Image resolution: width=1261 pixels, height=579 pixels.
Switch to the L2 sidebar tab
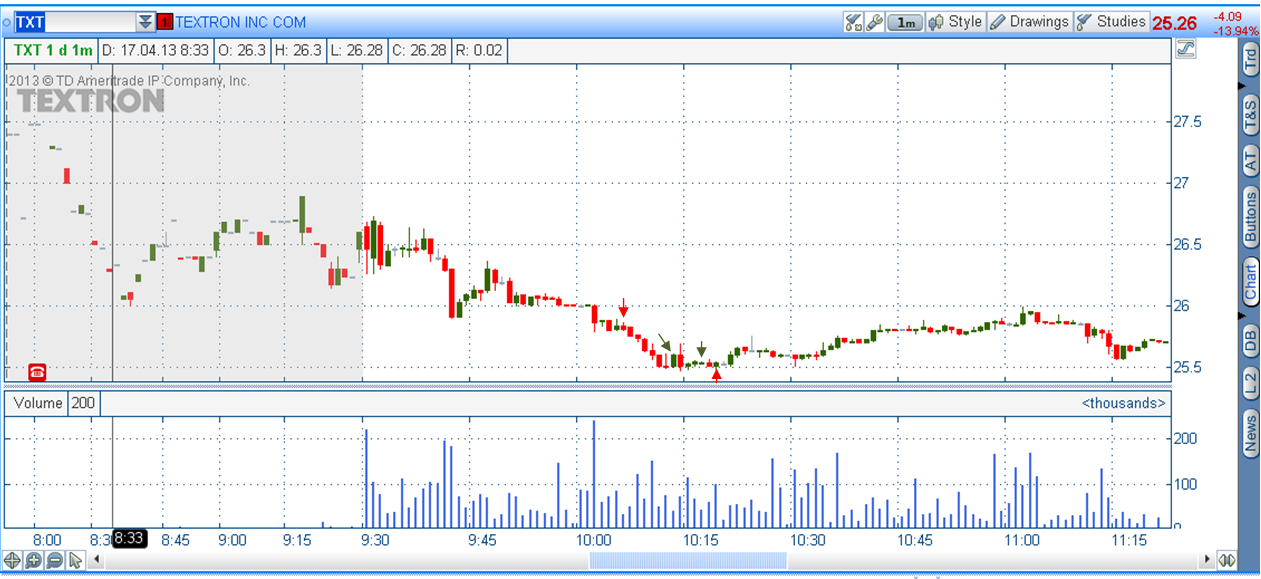(1250, 381)
